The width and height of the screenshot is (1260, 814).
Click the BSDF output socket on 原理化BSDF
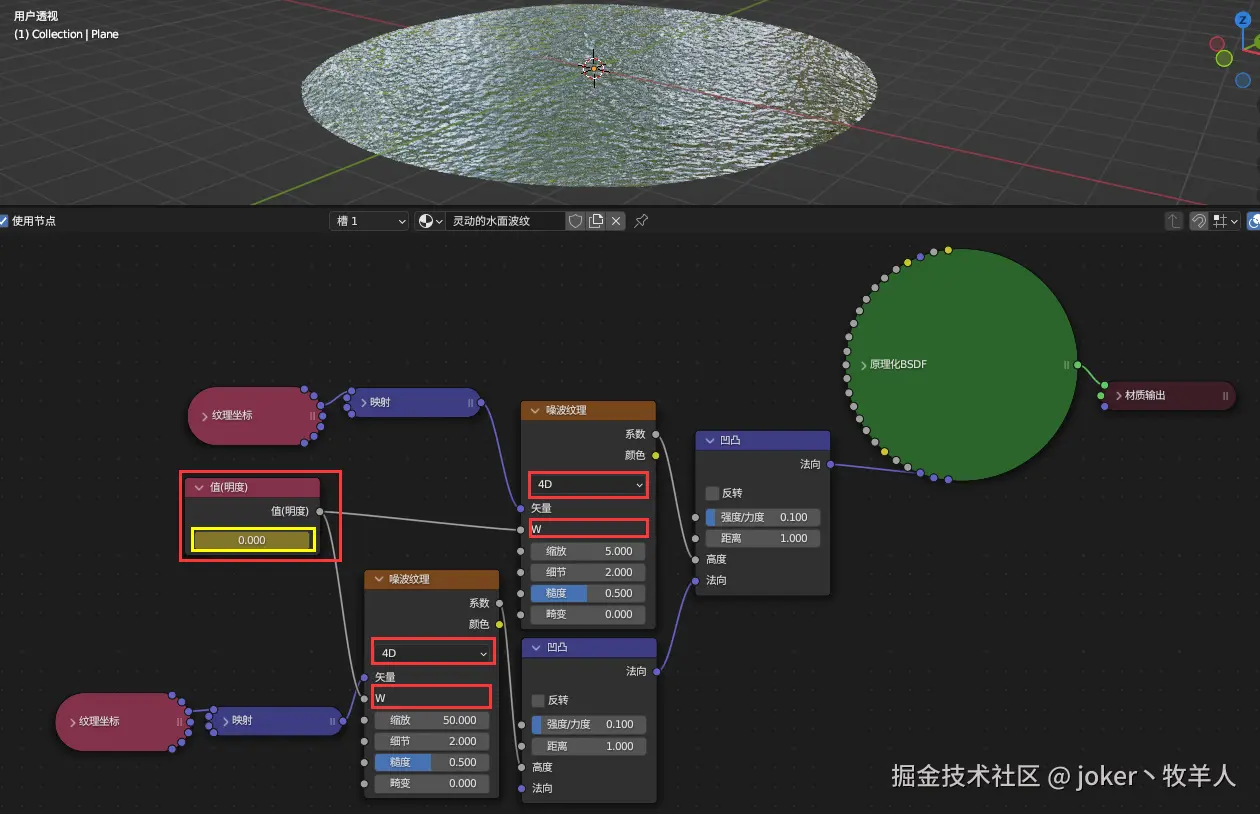(1078, 365)
